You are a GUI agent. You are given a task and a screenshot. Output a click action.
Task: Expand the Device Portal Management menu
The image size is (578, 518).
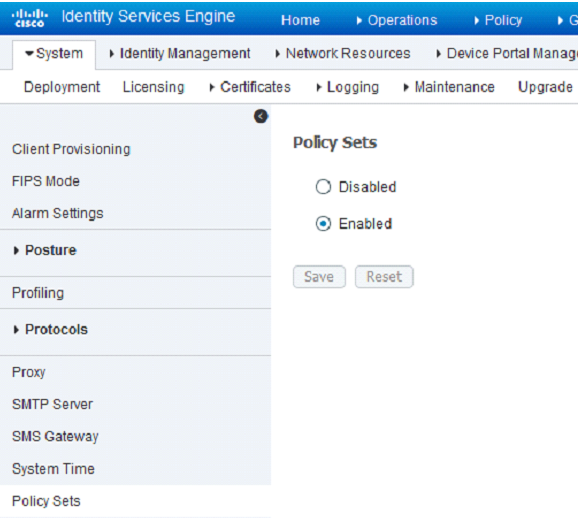point(507,54)
